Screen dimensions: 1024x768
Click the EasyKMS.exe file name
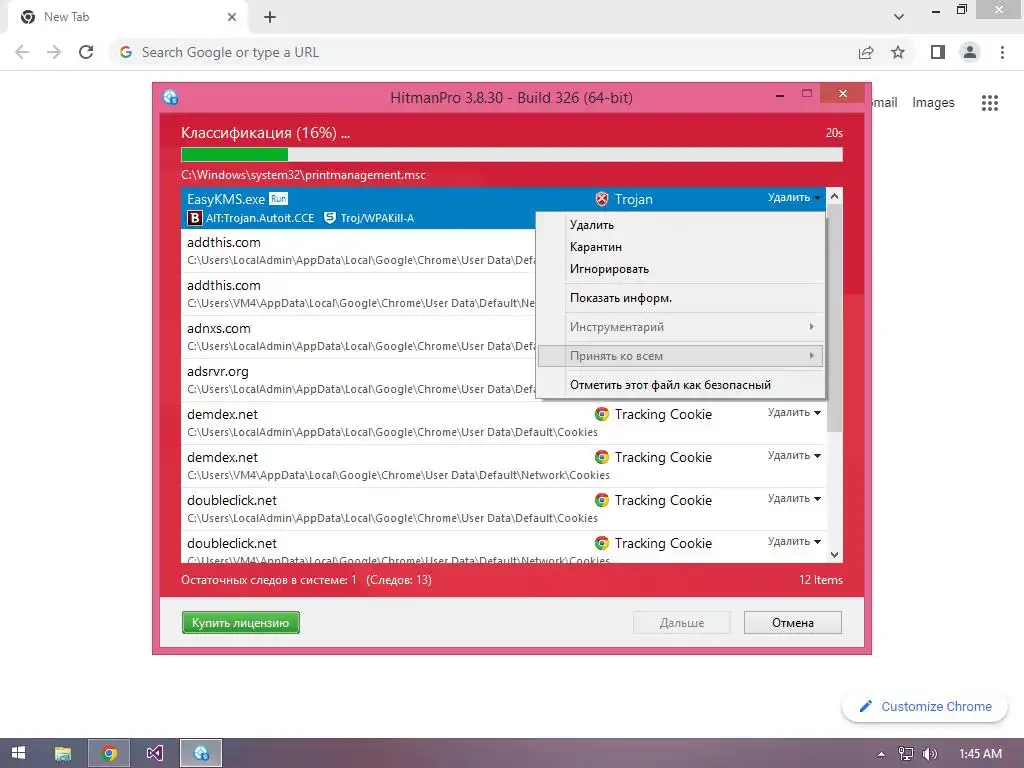click(226, 199)
